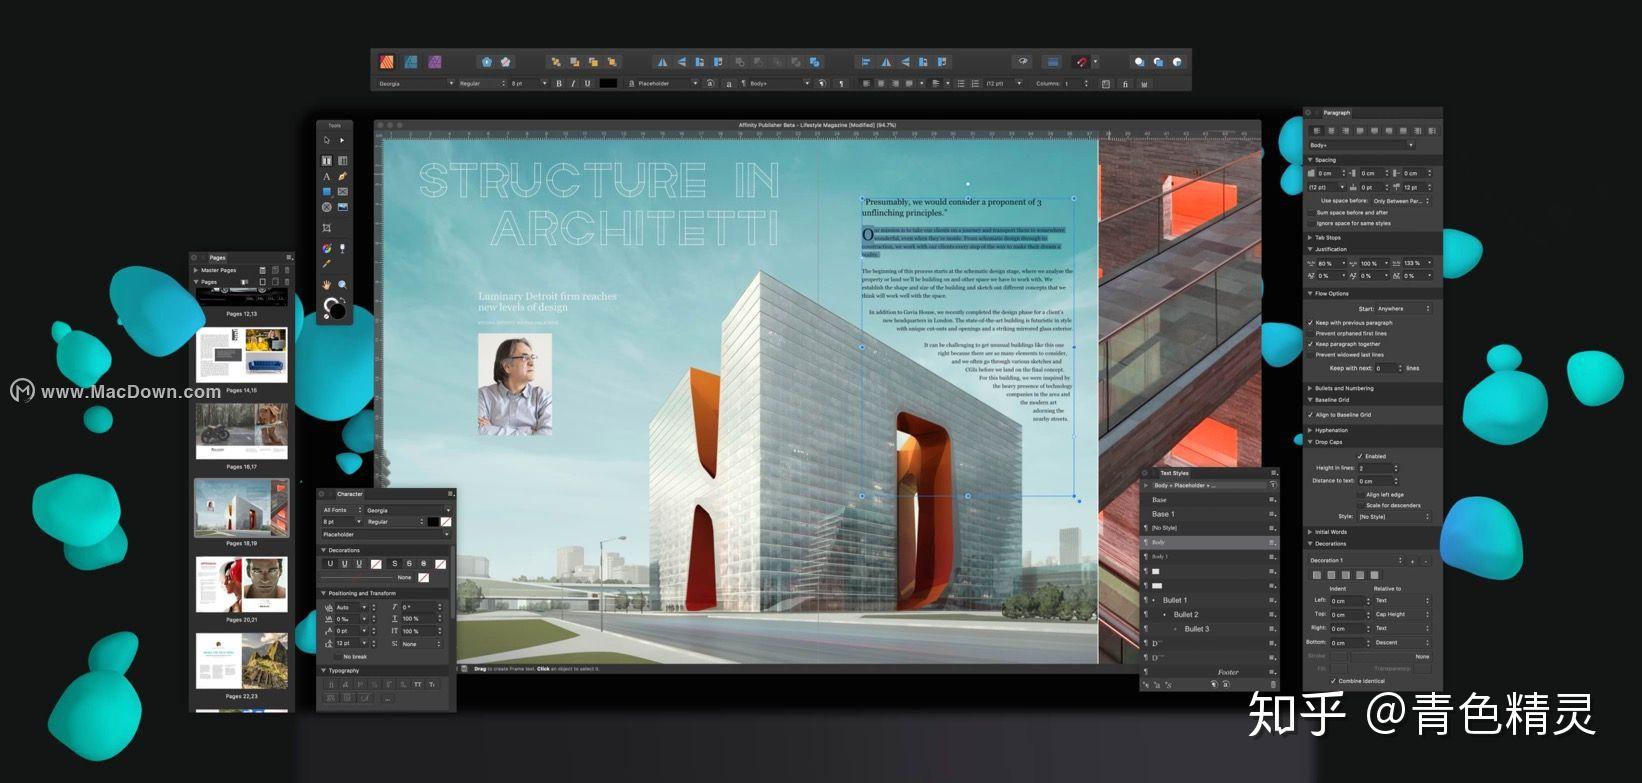Switch to Photo persona icon
This screenshot has height=783, width=1642.
(435, 62)
